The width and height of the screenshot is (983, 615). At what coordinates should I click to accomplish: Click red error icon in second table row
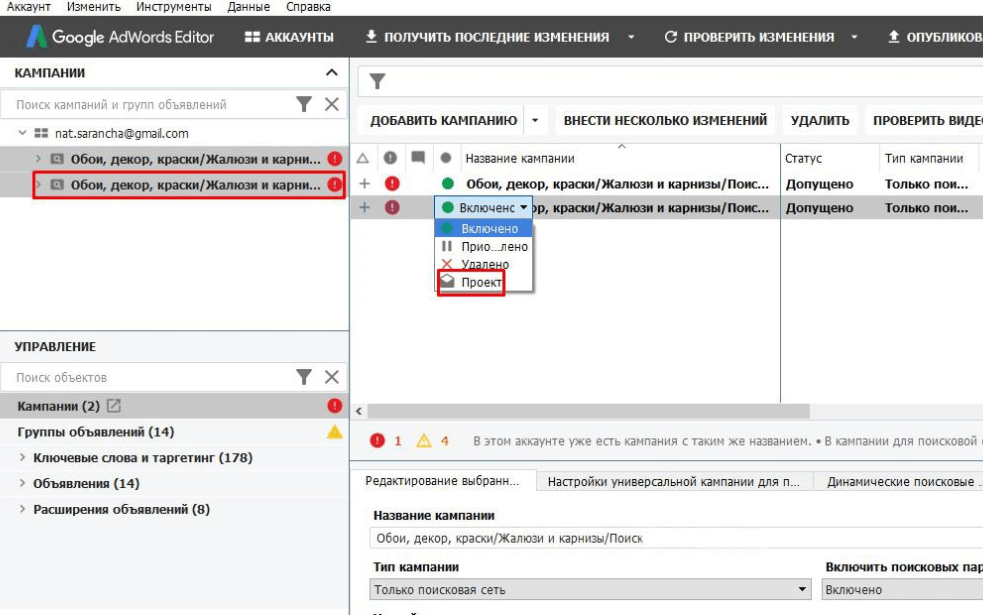(x=392, y=208)
